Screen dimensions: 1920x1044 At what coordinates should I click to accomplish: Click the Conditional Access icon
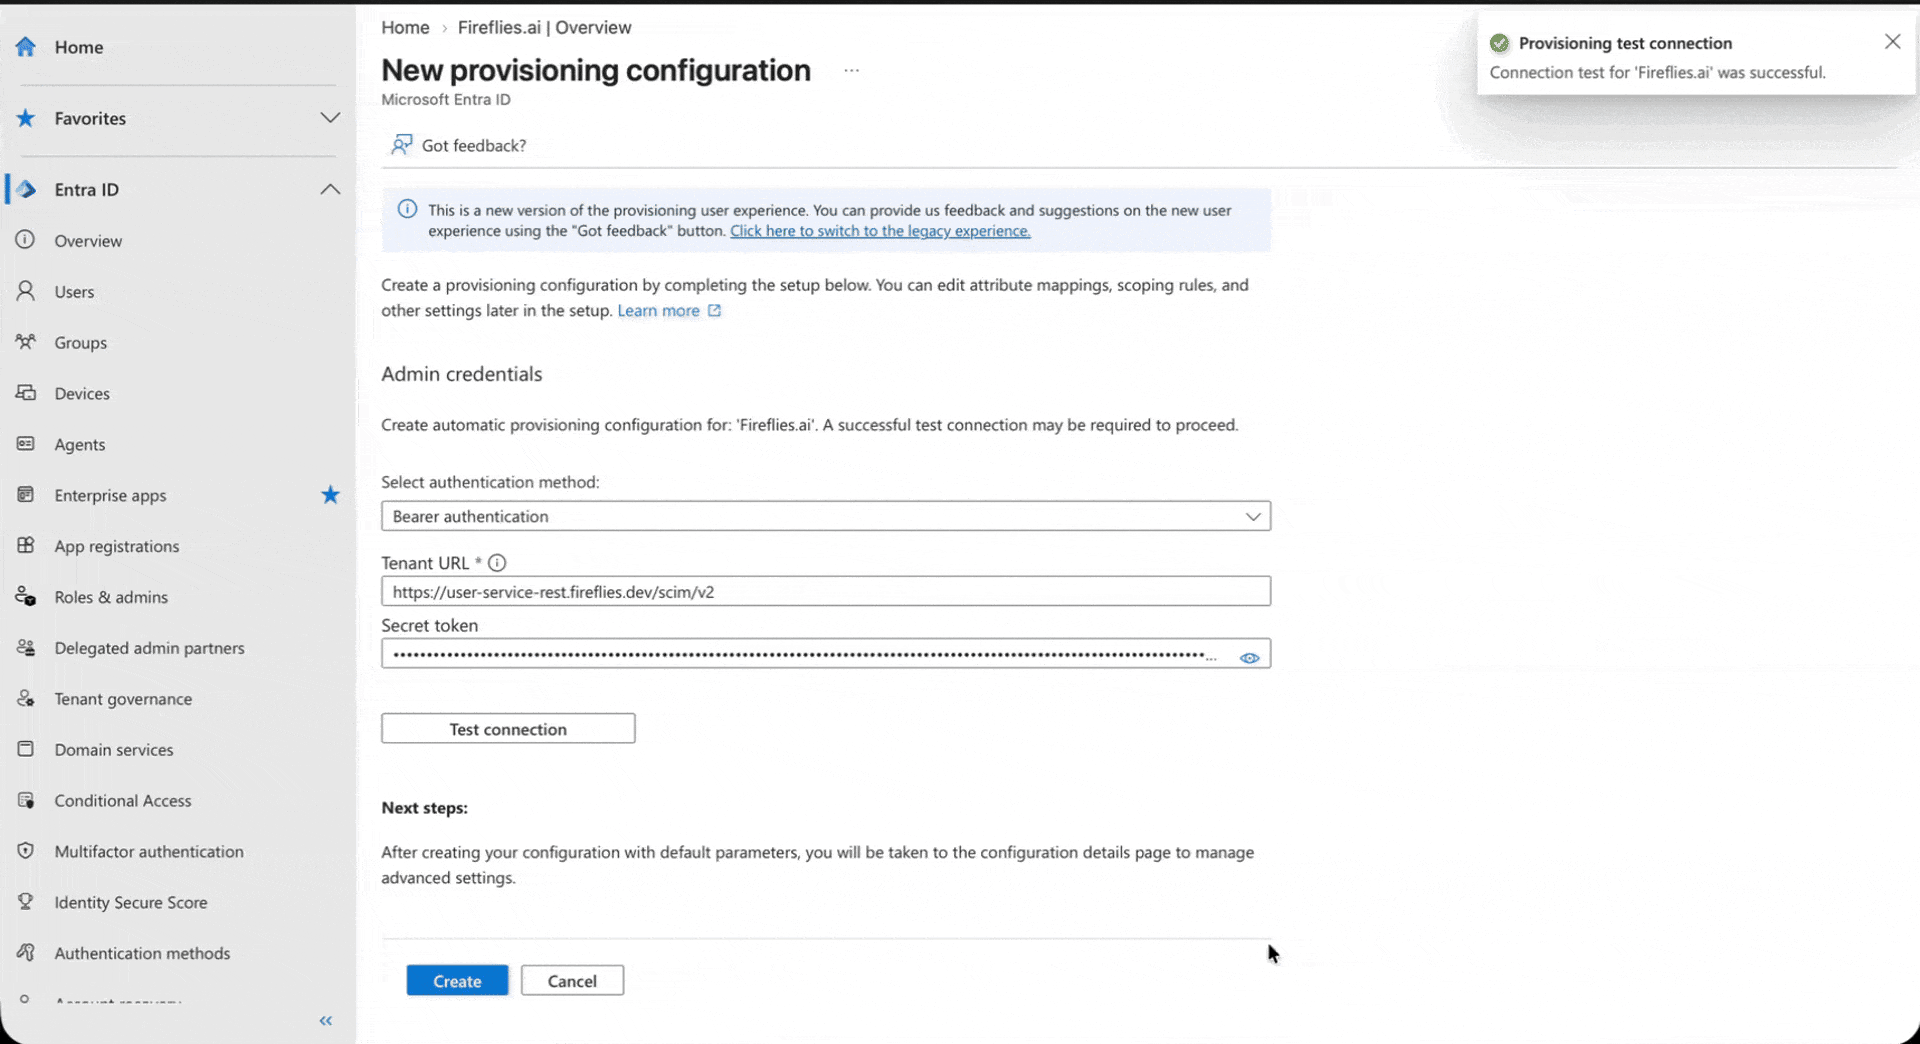(x=26, y=800)
